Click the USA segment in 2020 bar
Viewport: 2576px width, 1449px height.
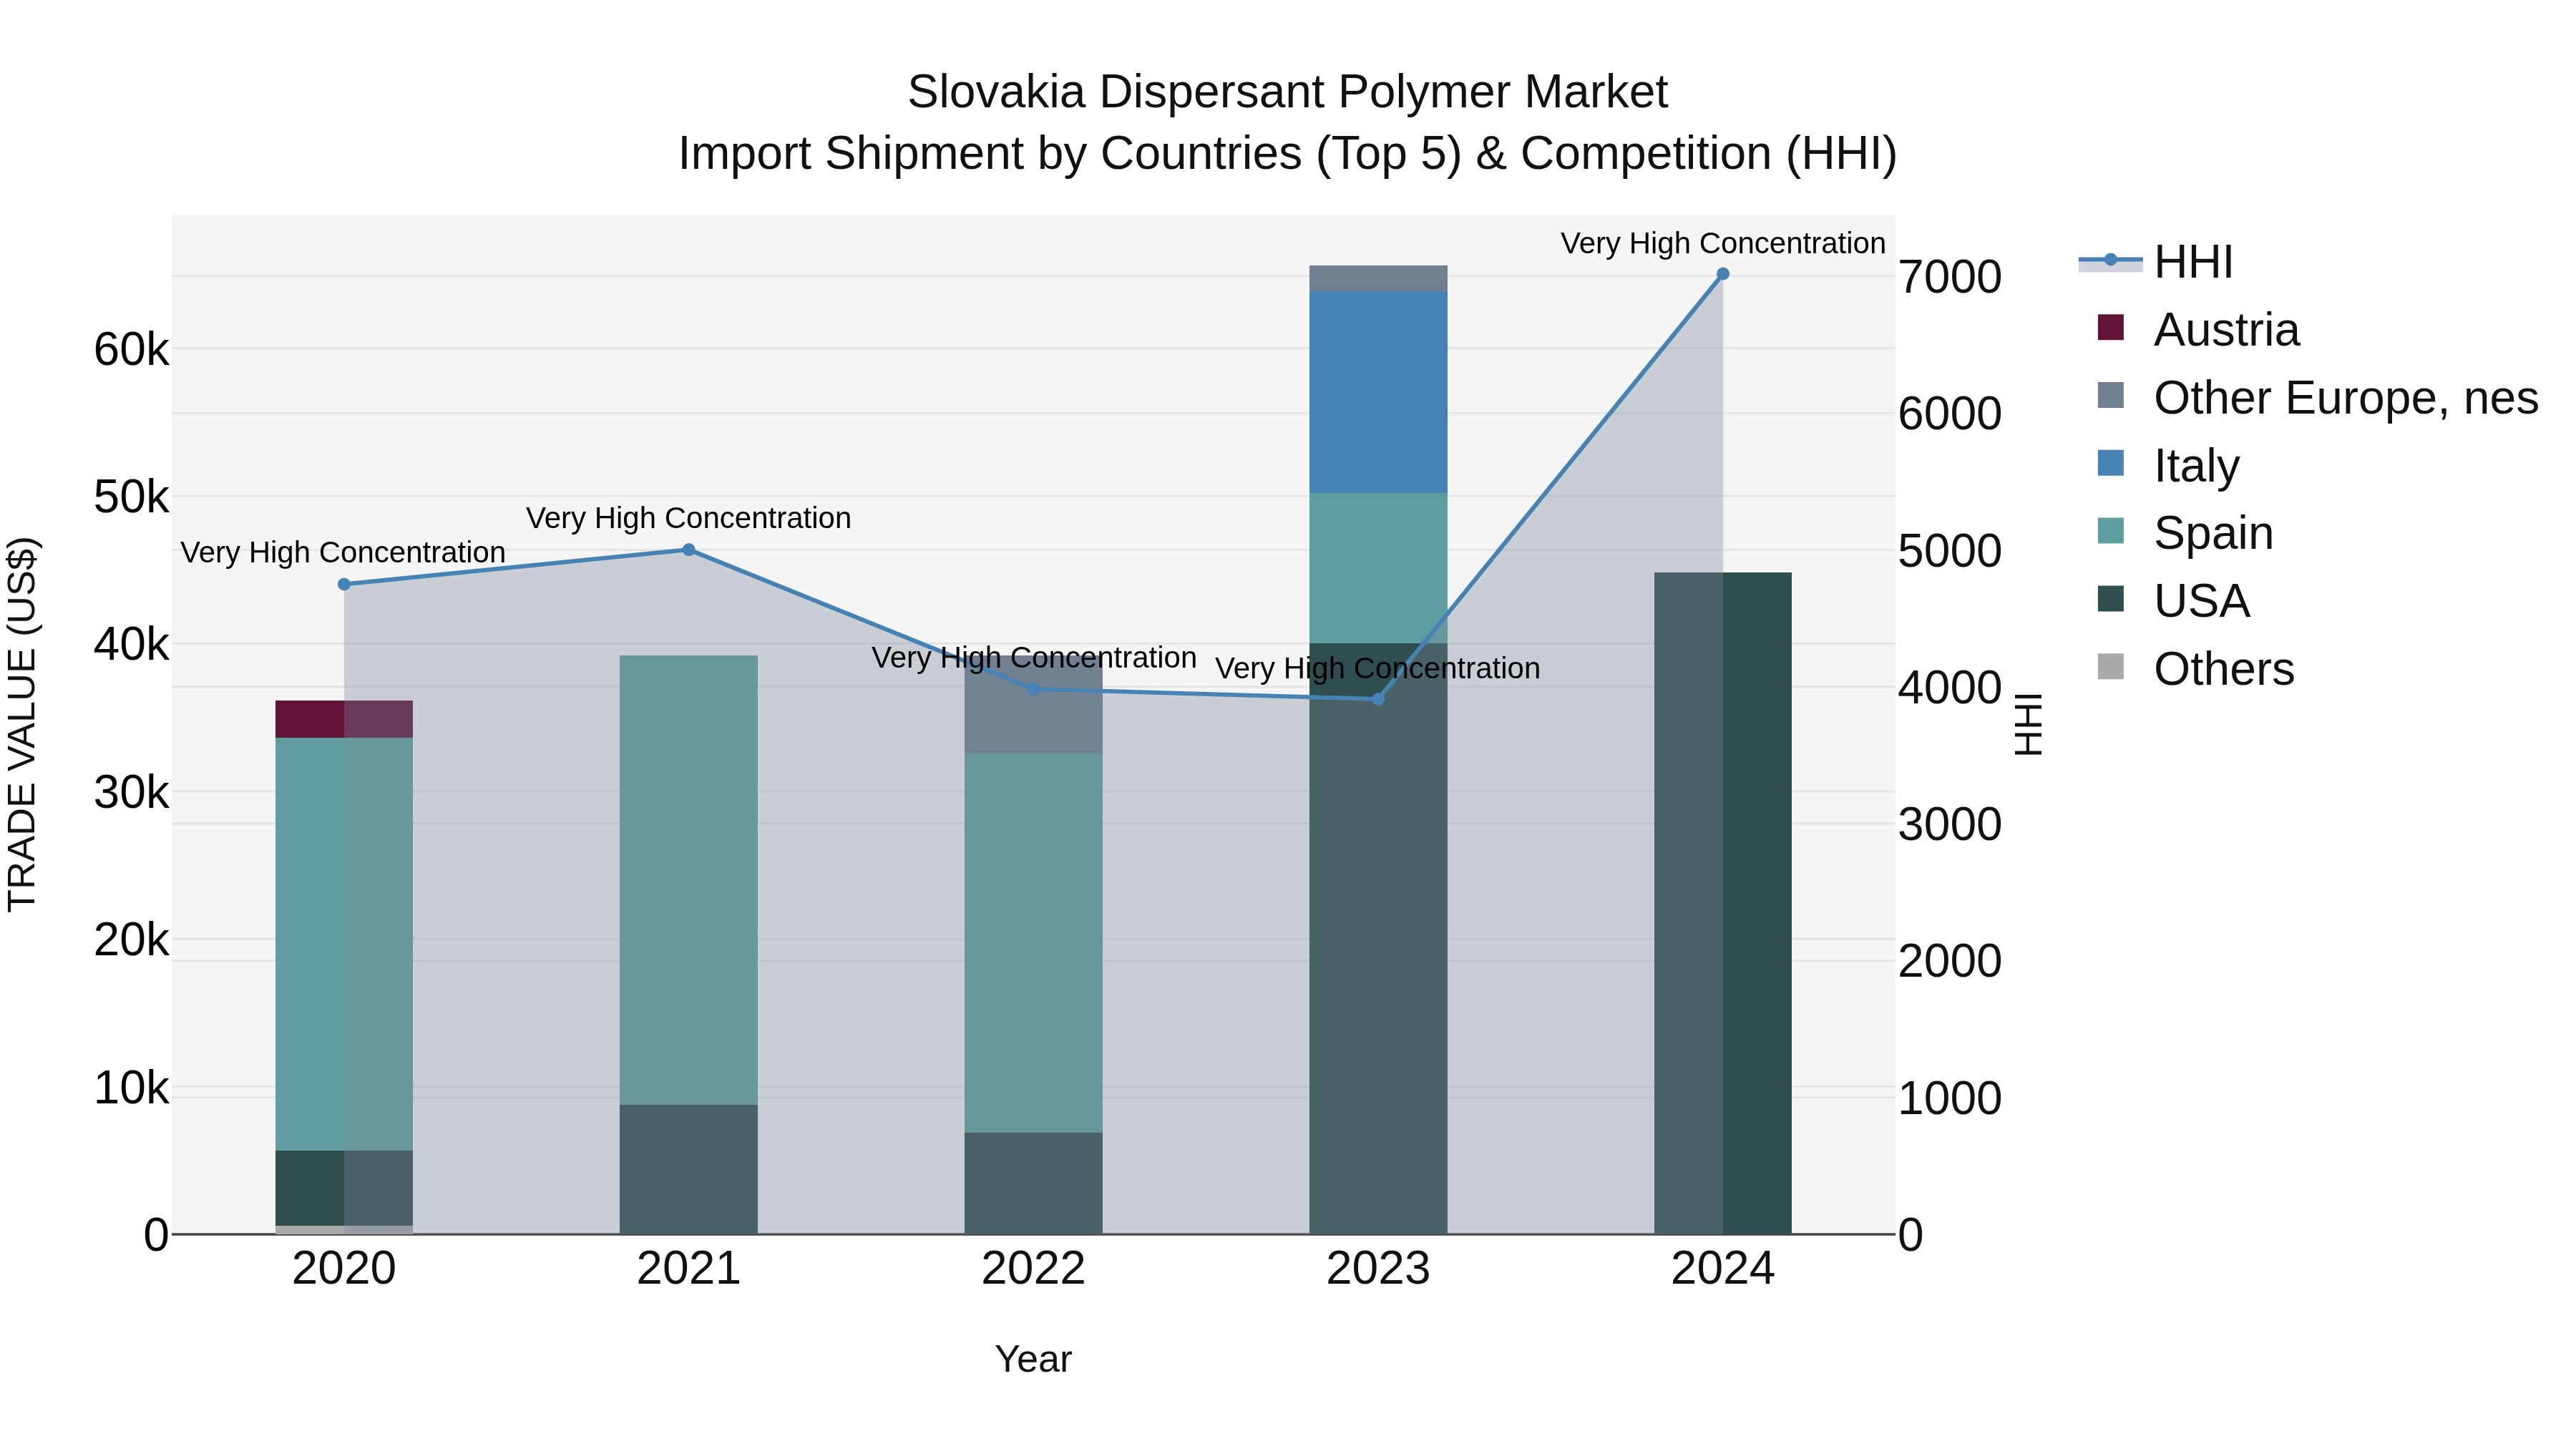tap(344, 1188)
